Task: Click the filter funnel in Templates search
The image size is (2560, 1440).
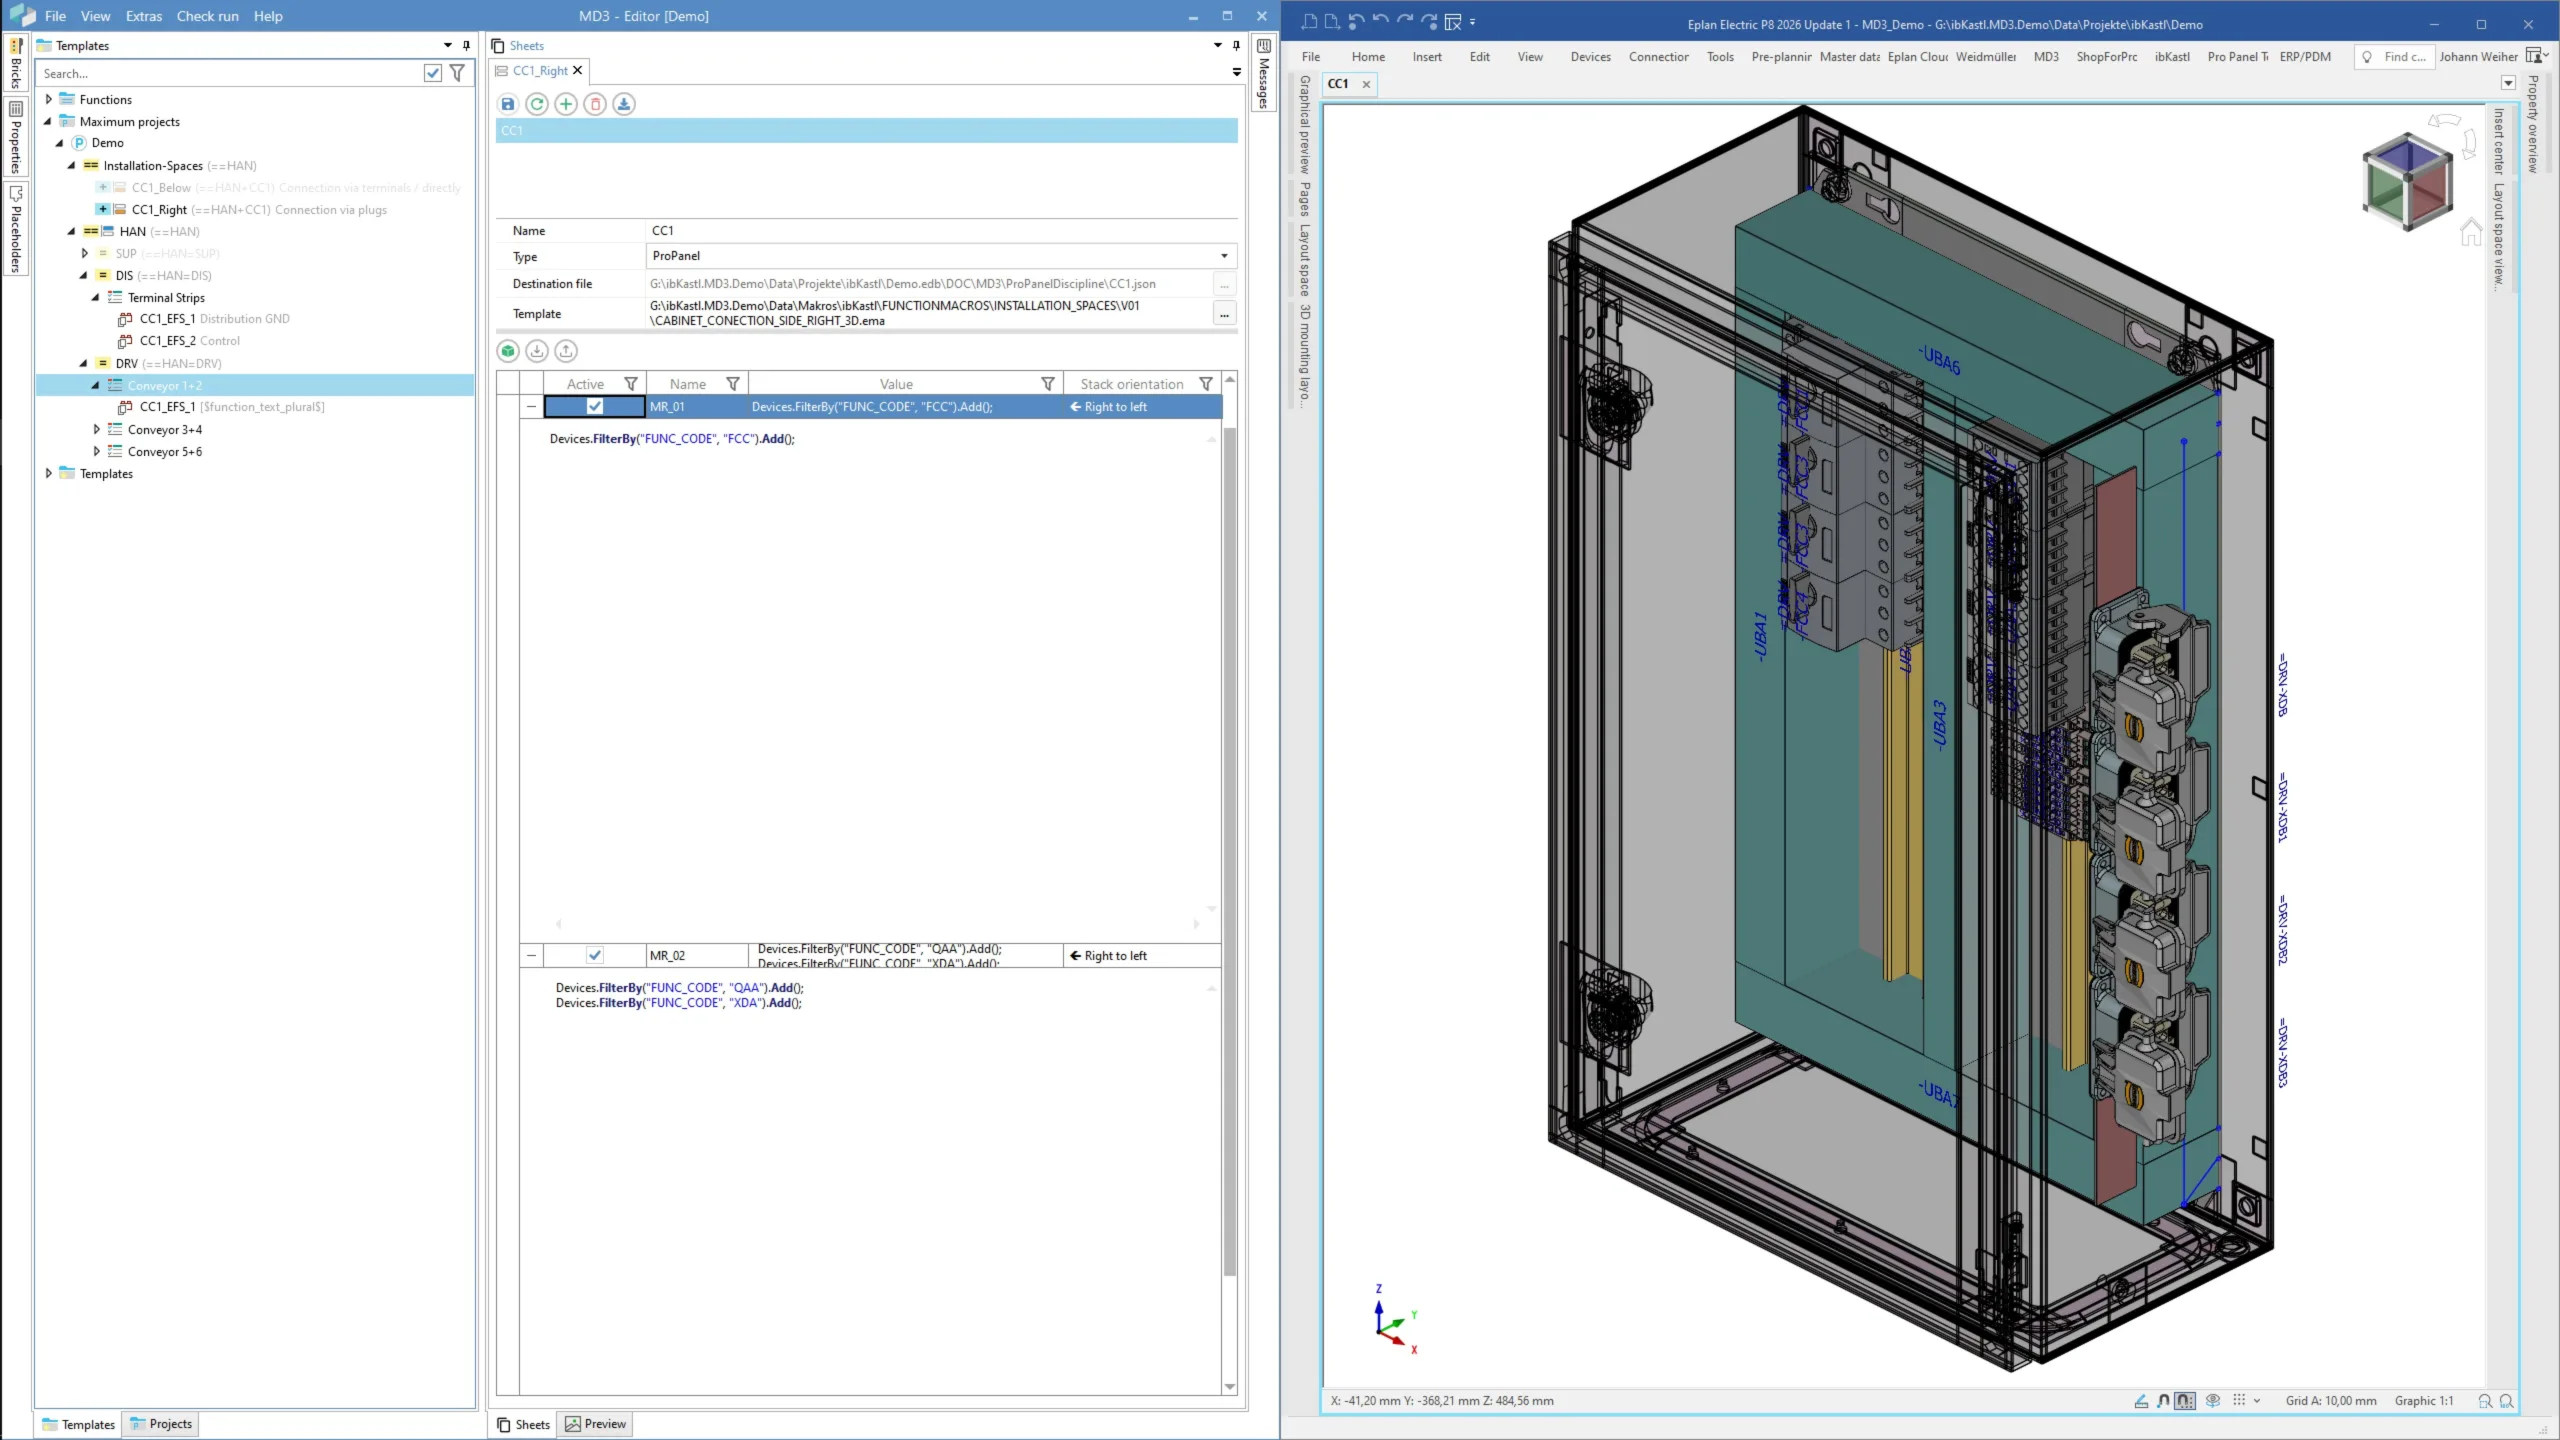Action: coord(457,73)
